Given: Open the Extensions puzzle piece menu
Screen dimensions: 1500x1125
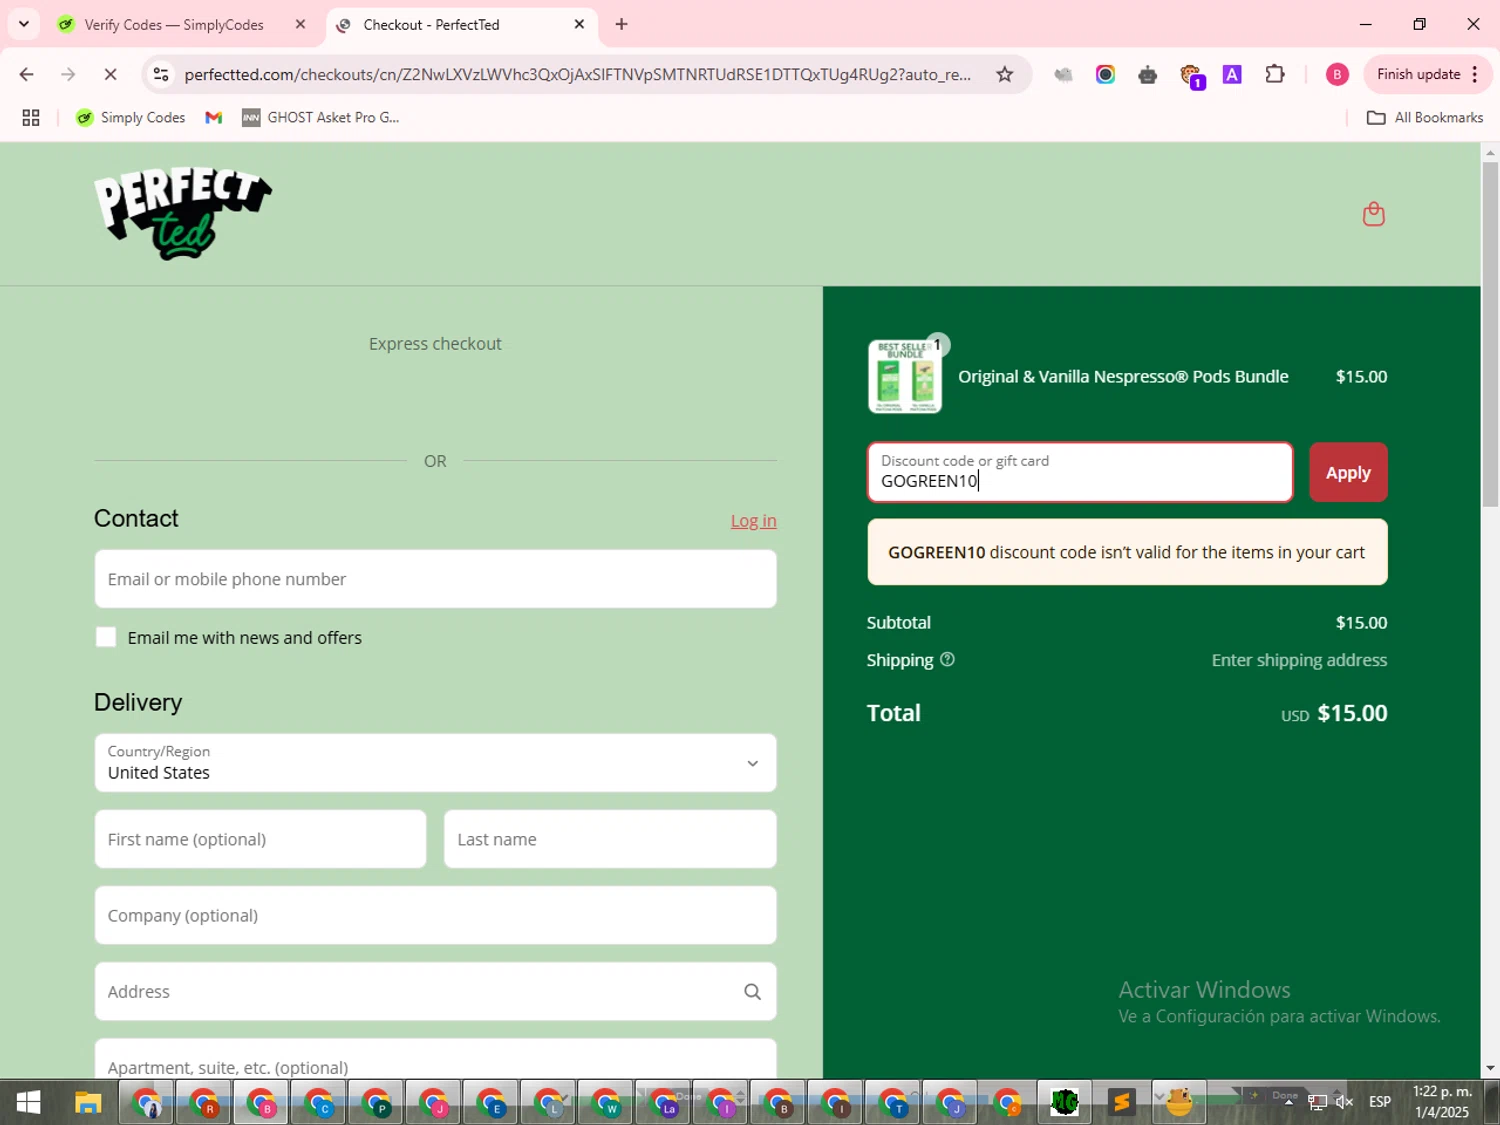Looking at the screenshot, I should (1275, 74).
